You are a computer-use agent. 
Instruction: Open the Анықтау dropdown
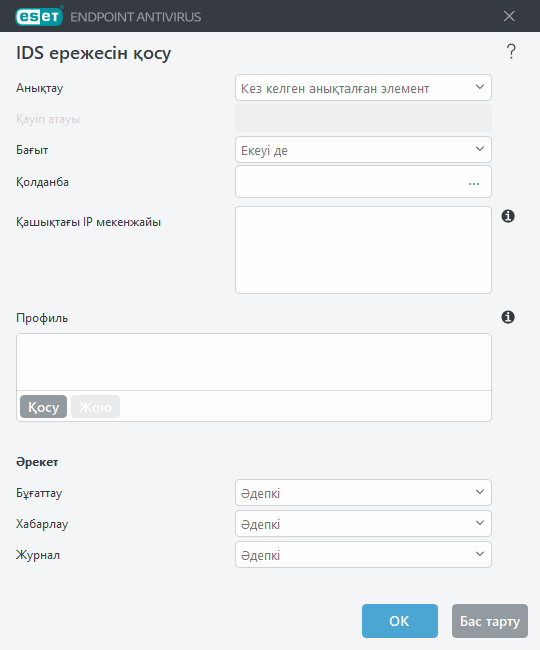363,87
